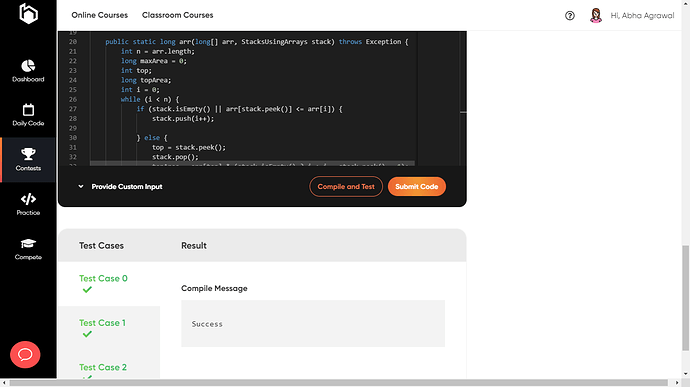
Task: Click the 'int n = arr.length;' line
Action: click(158, 52)
